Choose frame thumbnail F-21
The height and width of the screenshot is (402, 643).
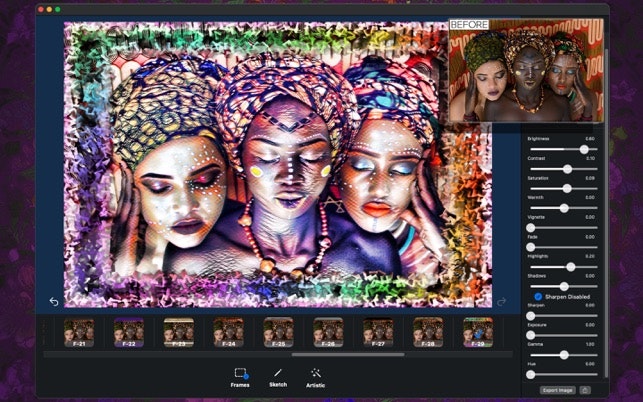79,332
